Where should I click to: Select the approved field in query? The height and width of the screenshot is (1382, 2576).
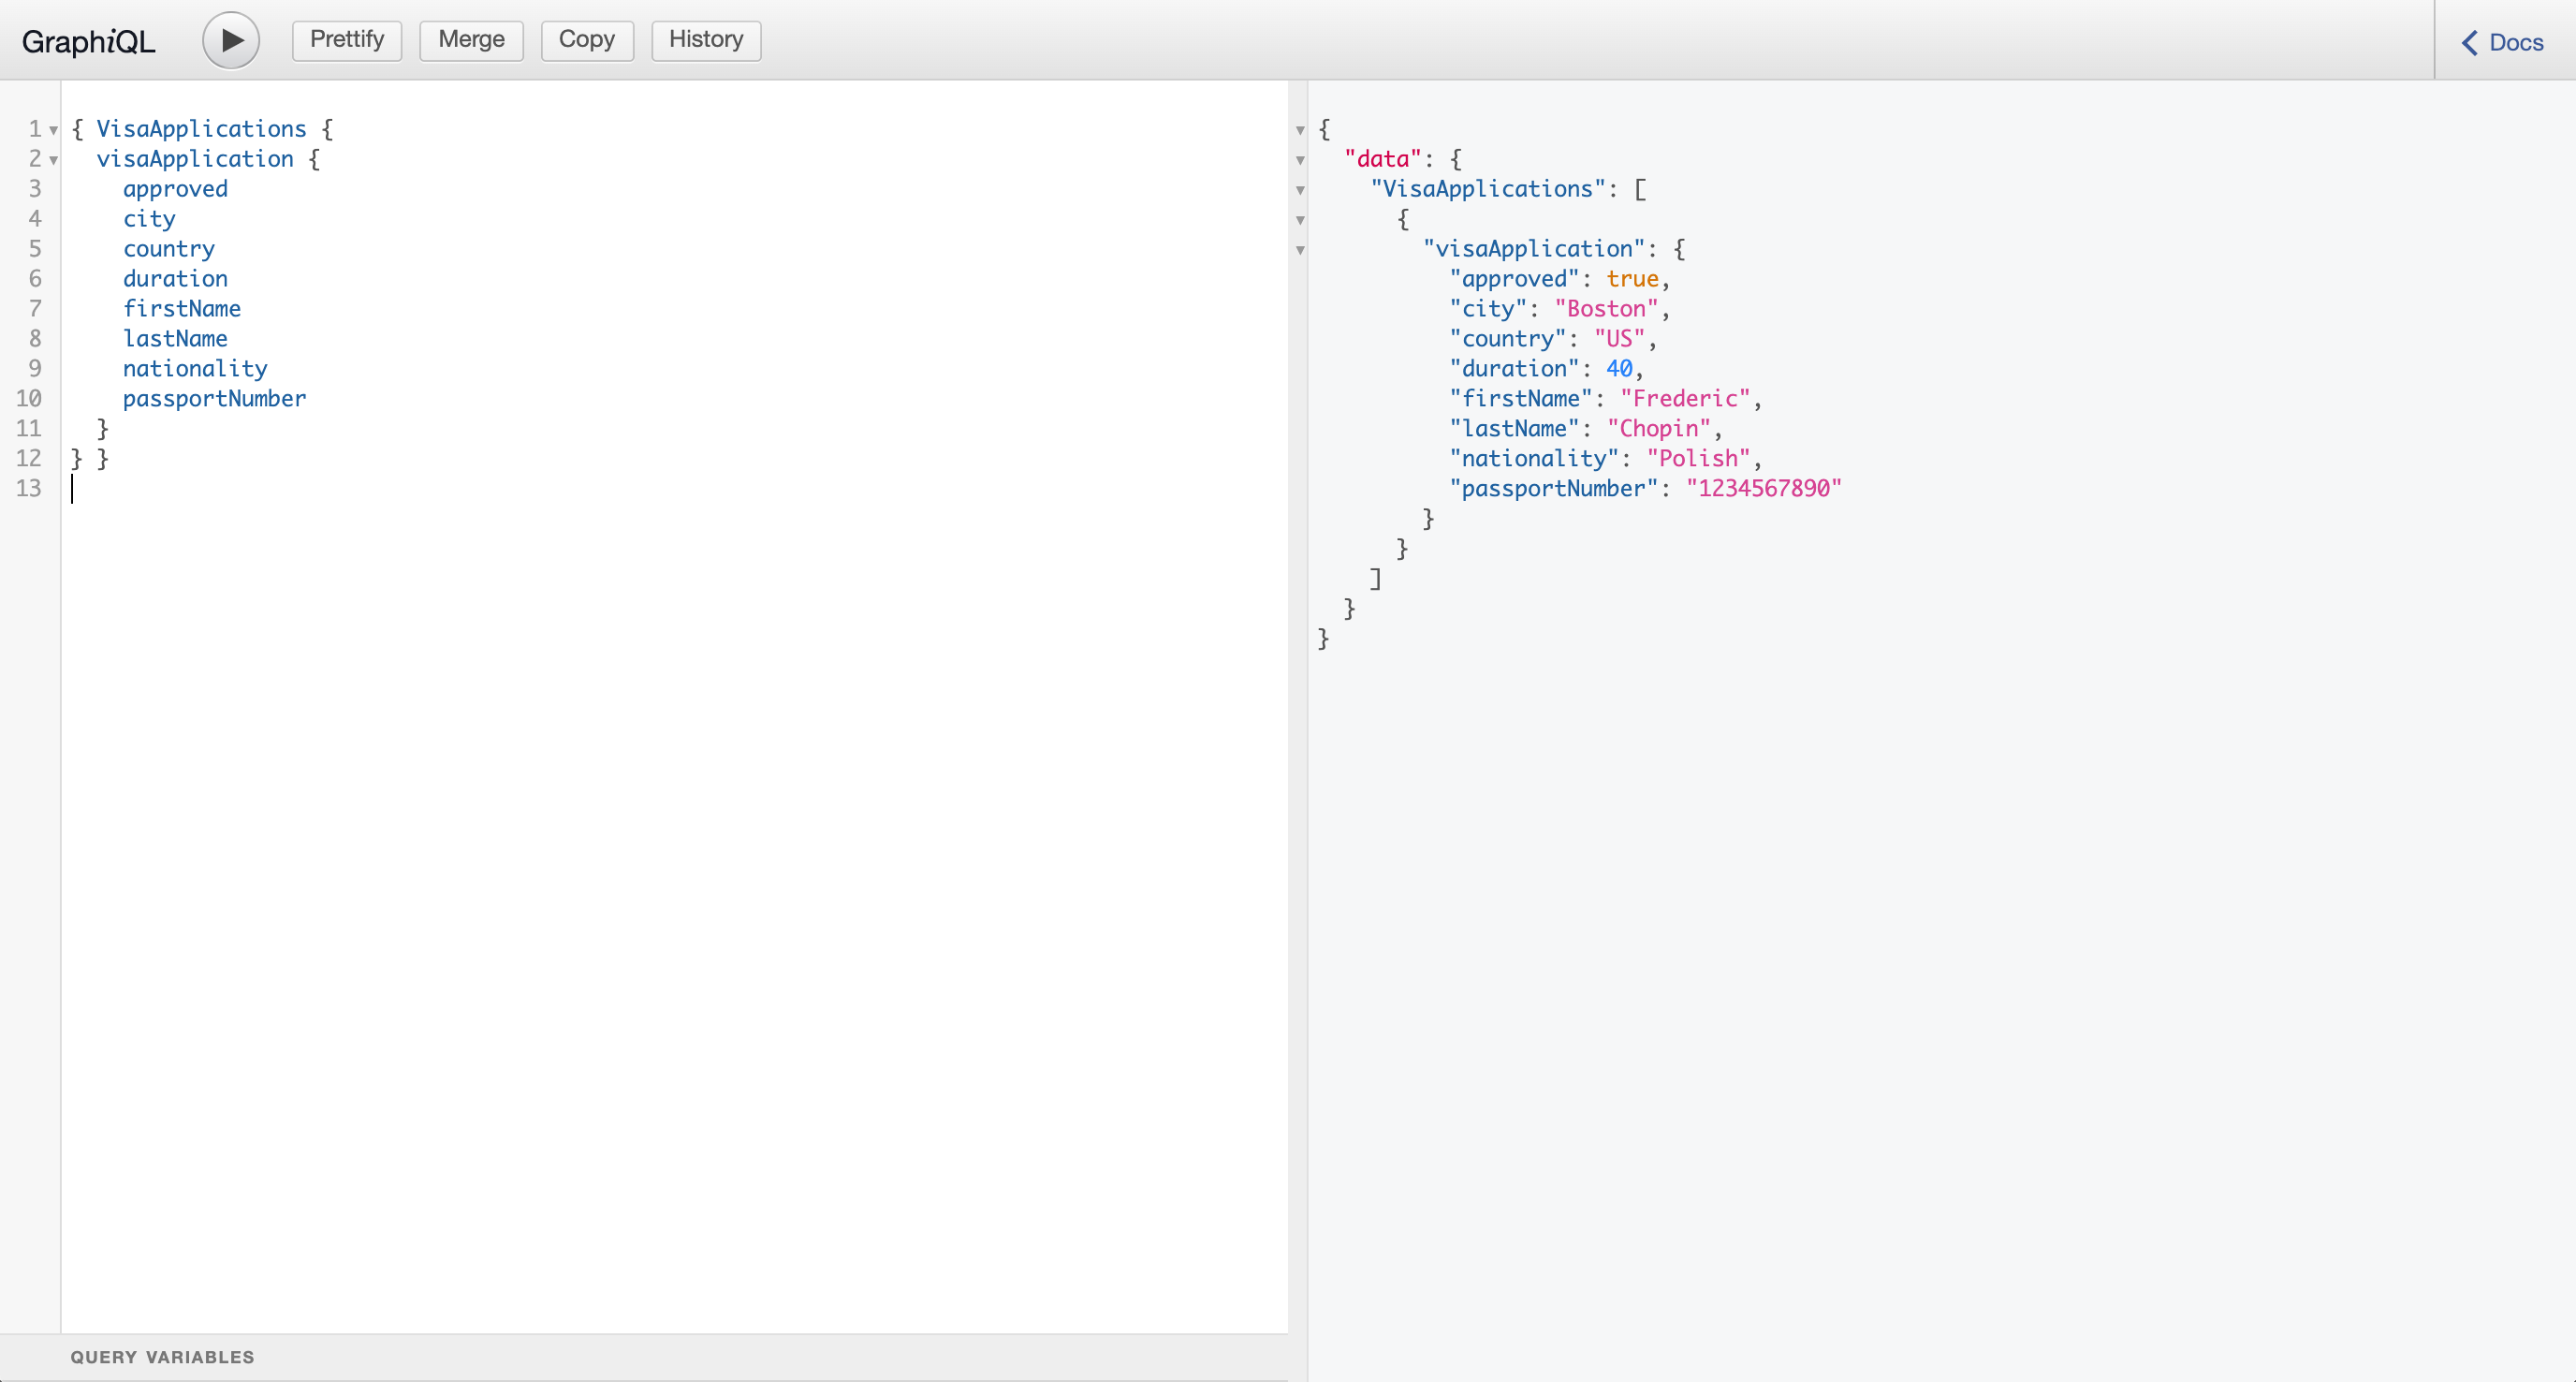tap(175, 189)
